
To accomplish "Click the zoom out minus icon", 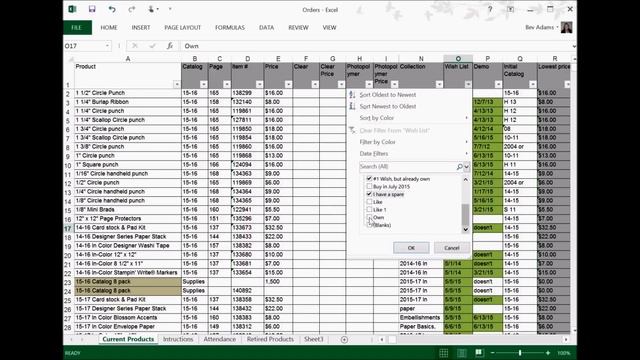I will [x=493, y=353].
